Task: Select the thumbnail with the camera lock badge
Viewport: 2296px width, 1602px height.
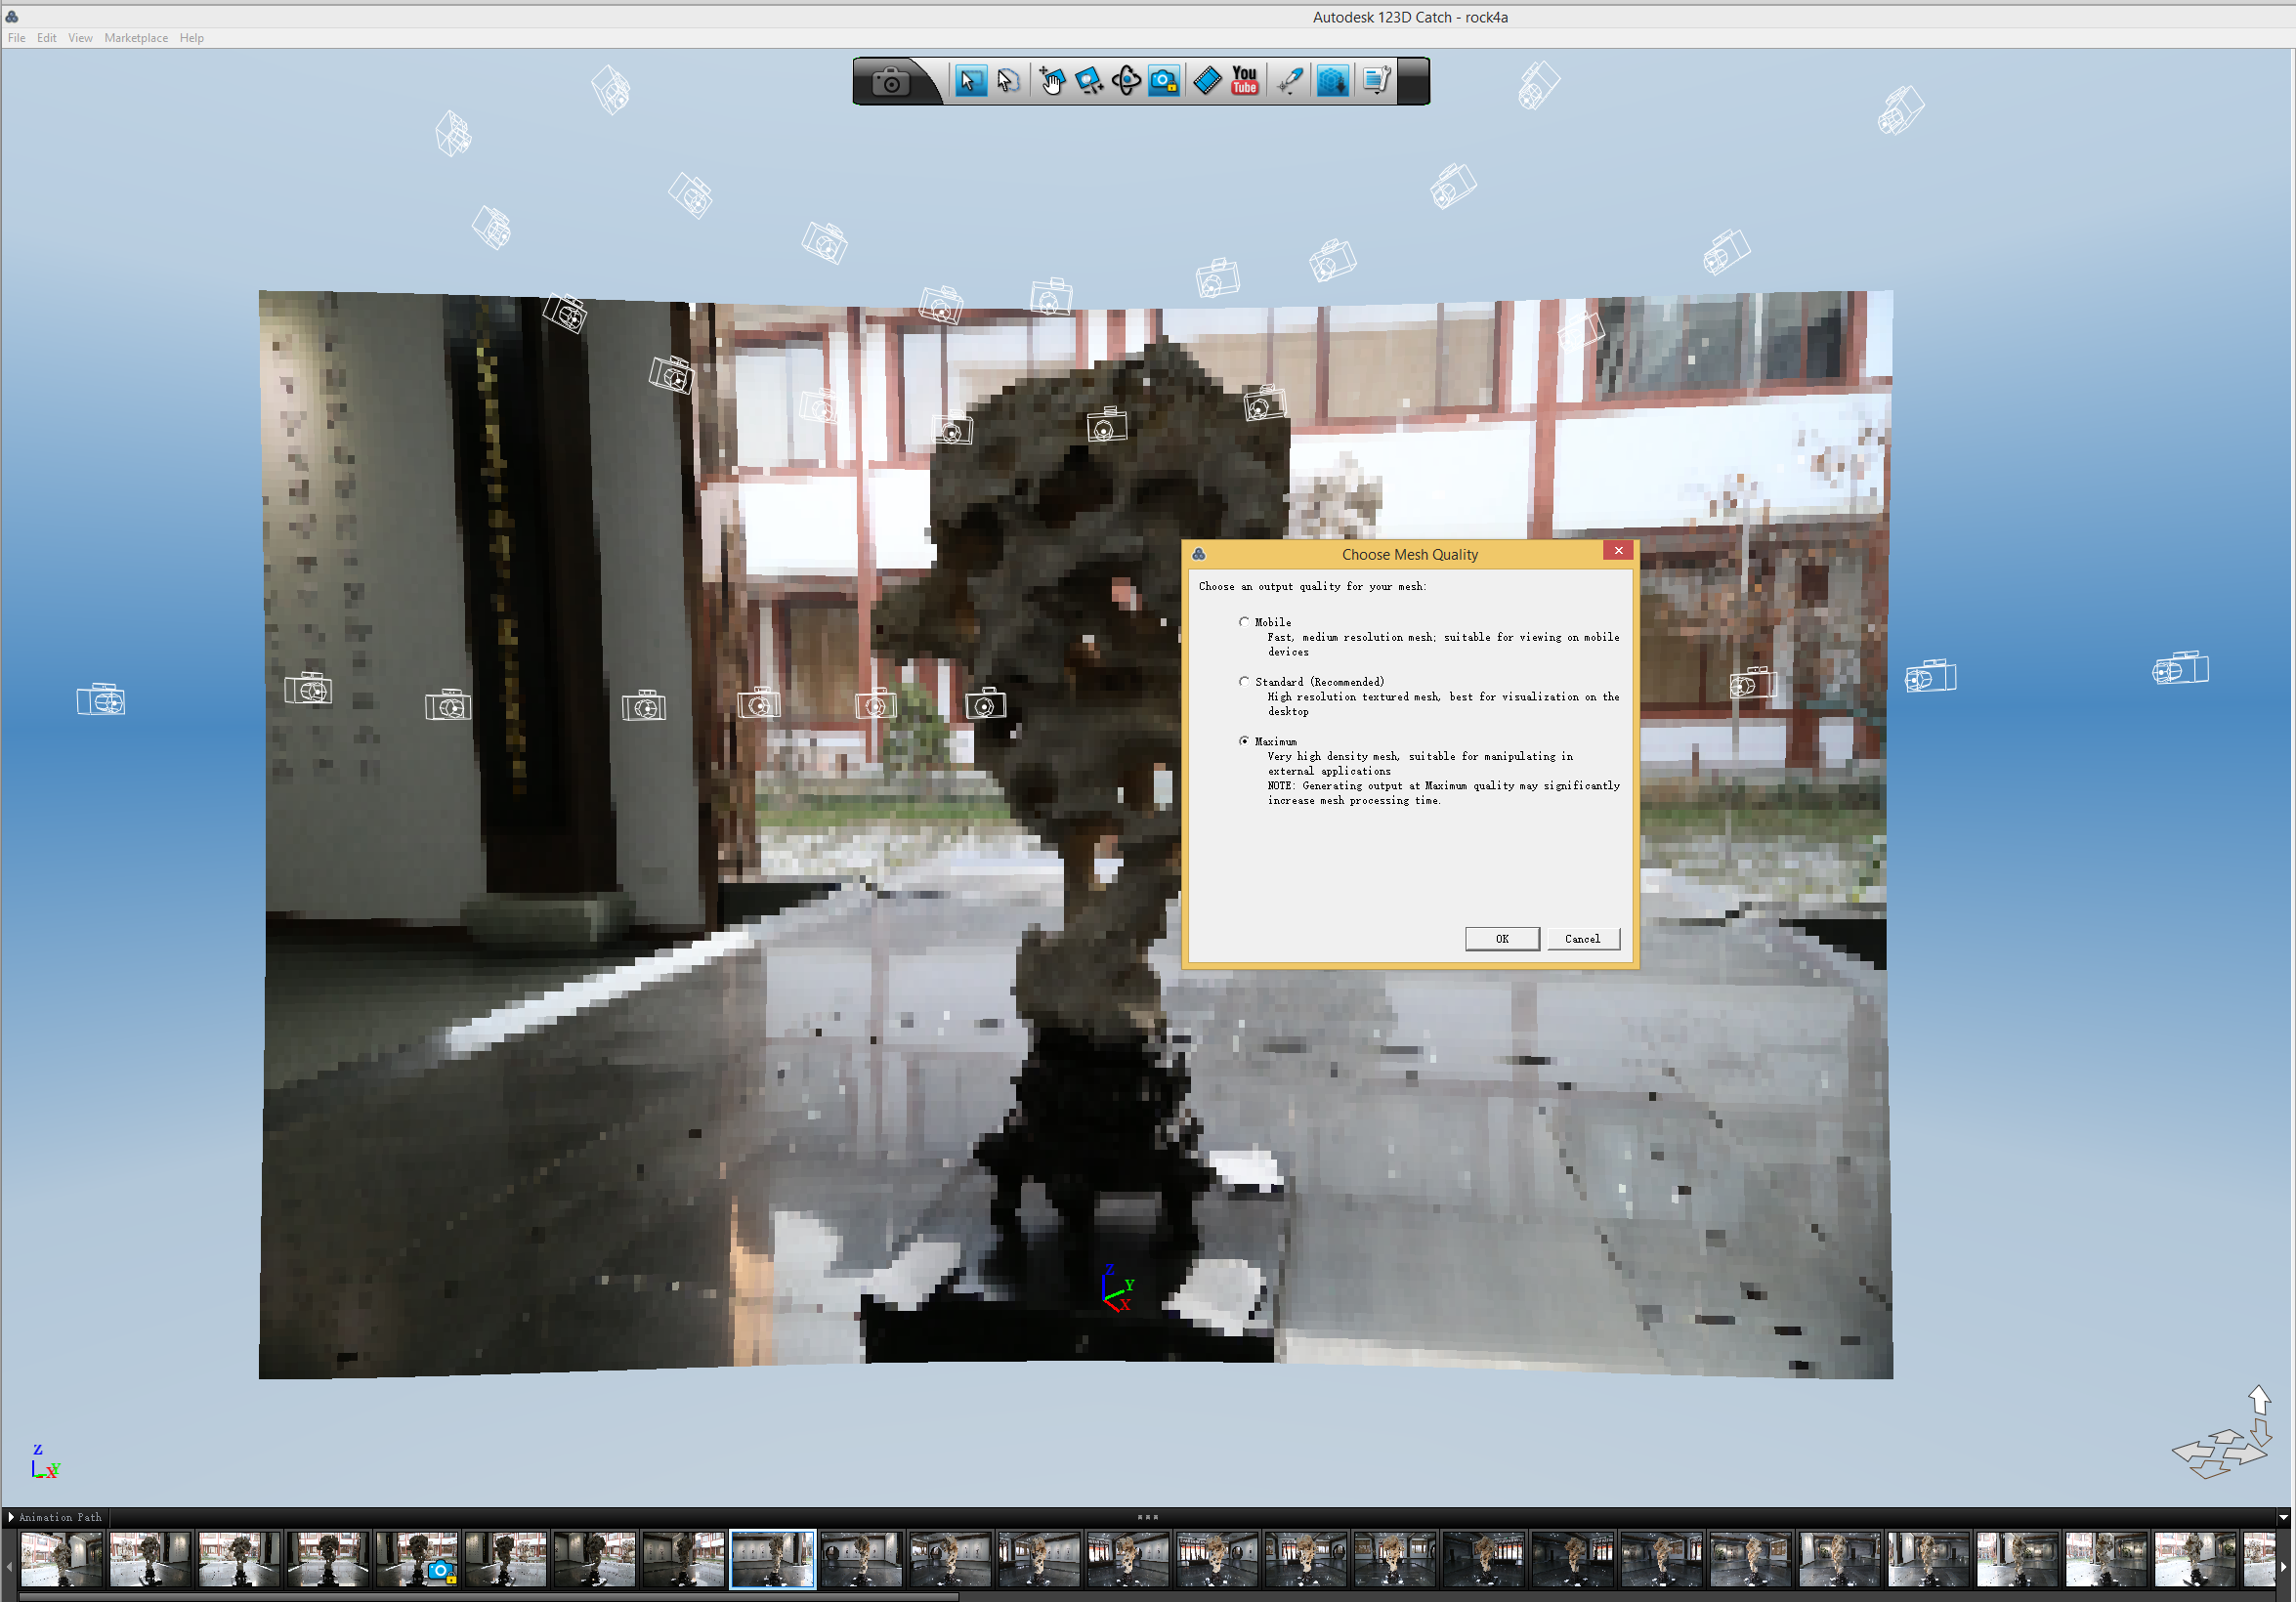Action: (x=417, y=1559)
